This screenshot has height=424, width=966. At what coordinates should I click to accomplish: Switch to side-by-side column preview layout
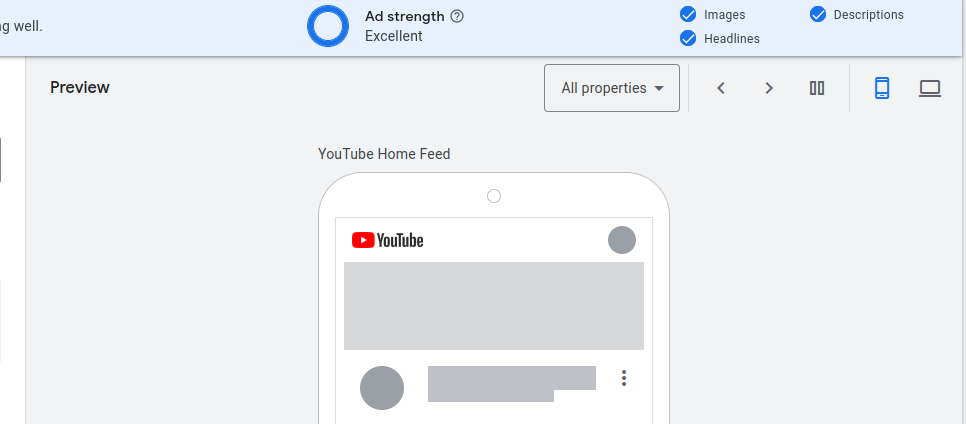coord(817,88)
